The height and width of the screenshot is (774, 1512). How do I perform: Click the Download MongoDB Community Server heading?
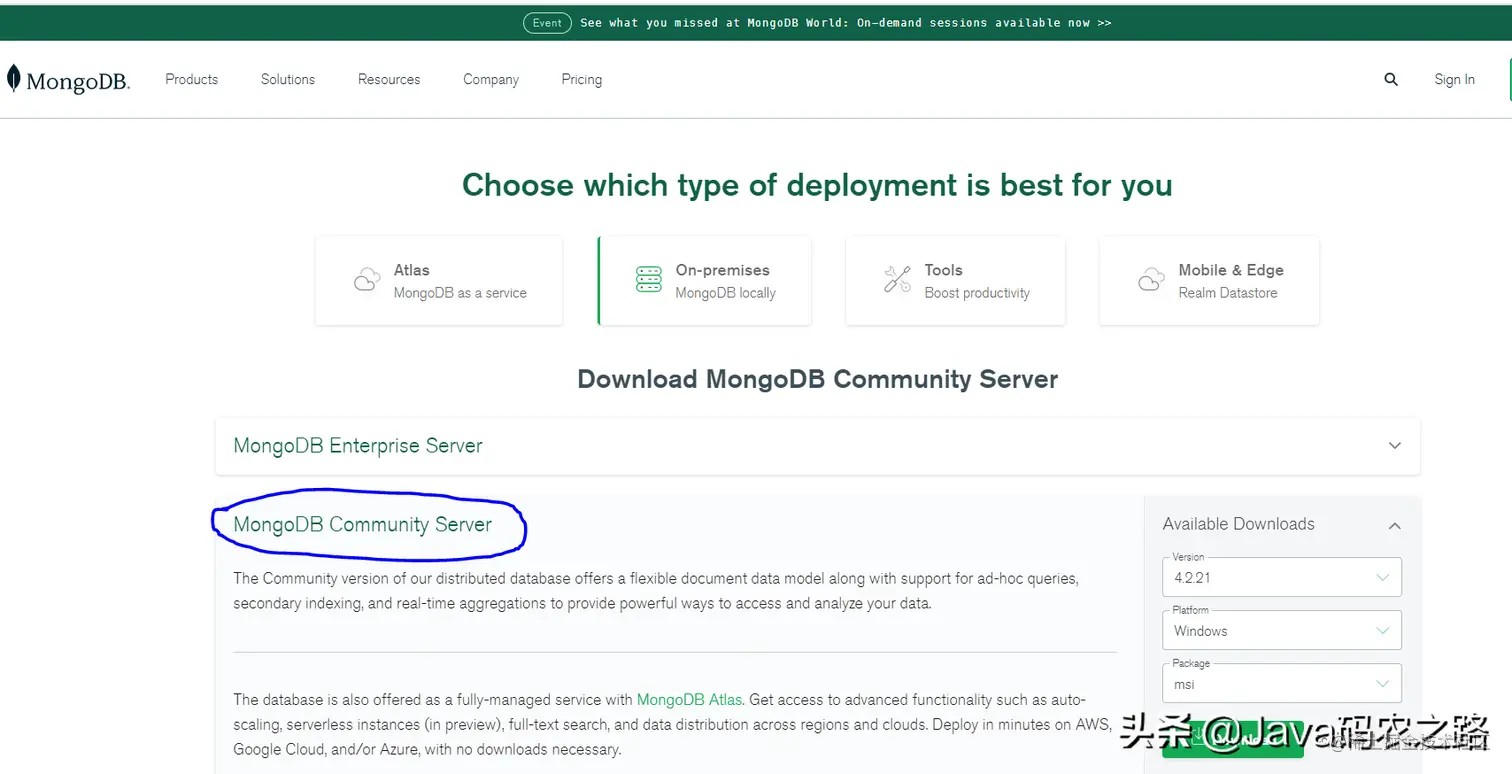click(x=818, y=380)
